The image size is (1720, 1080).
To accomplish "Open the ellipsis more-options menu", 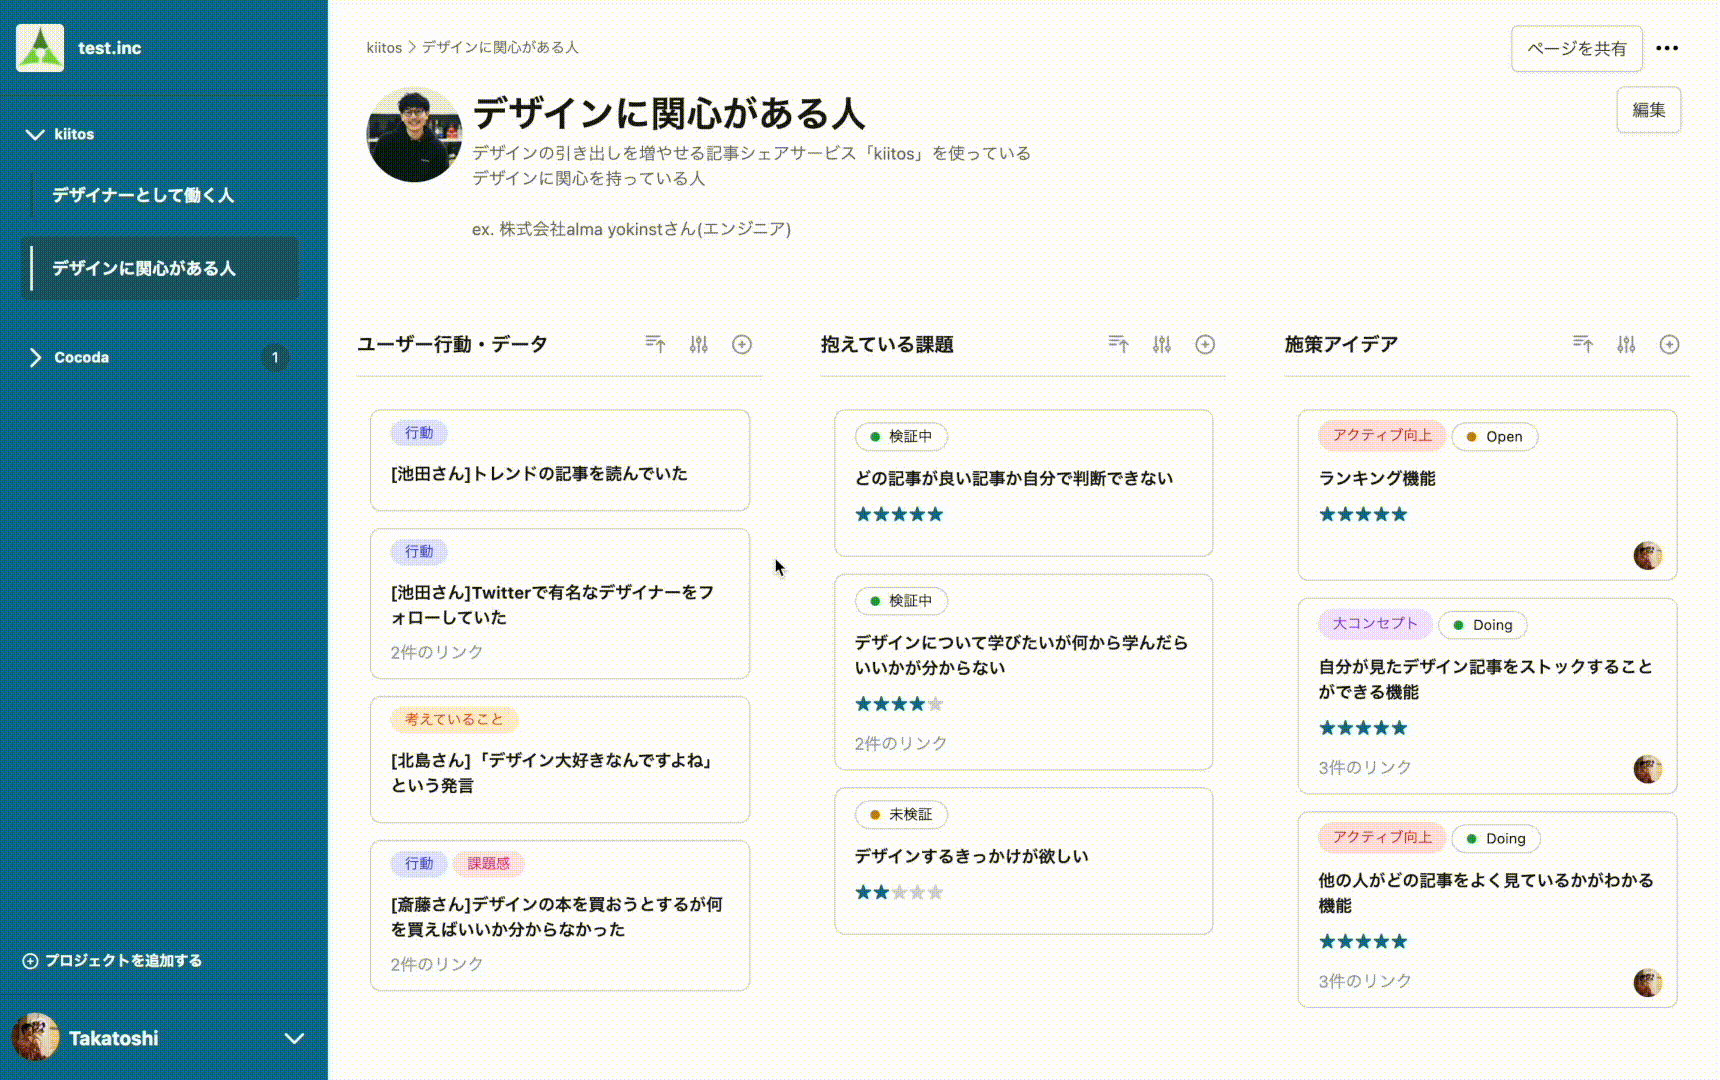I will tap(1667, 47).
